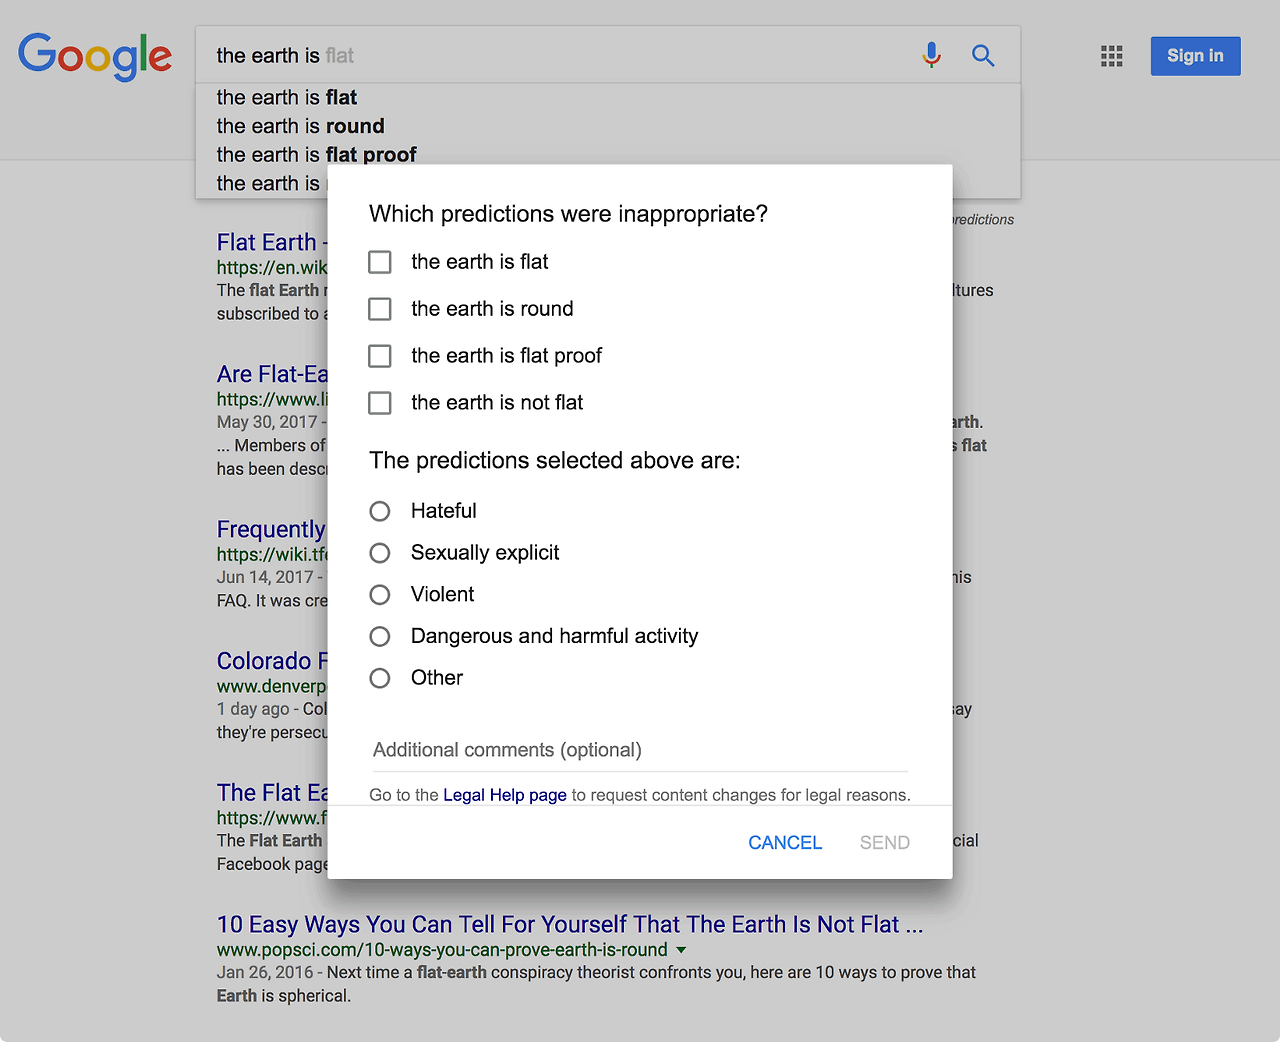Check 'the earth is round' prediction box
The height and width of the screenshot is (1042, 1280).
click(x=380, y=309)
